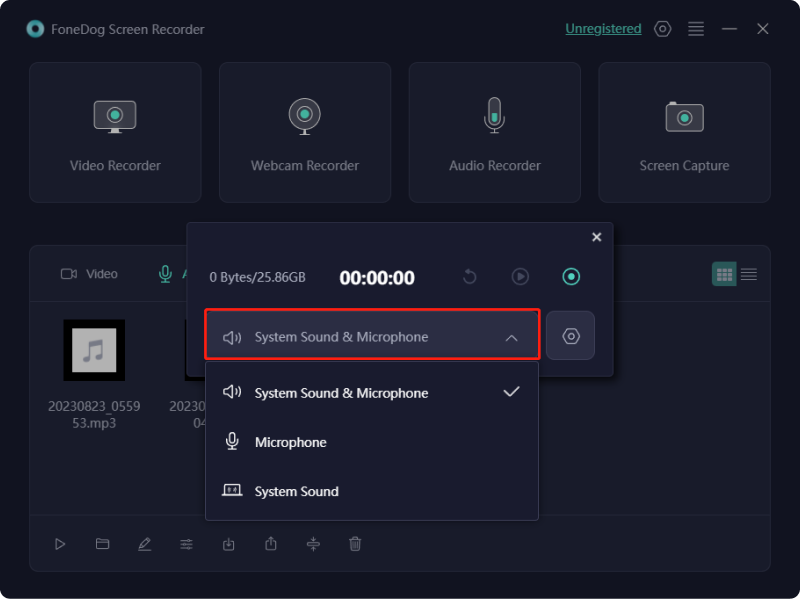The width and height of the screenshot is (800, 599).
Task: Open the Audio Recorder tool
Action: tap(494, 131)
